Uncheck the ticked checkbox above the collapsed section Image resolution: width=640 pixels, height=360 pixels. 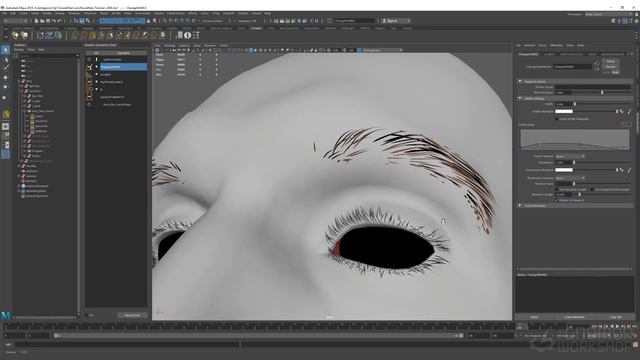point(557,200)
